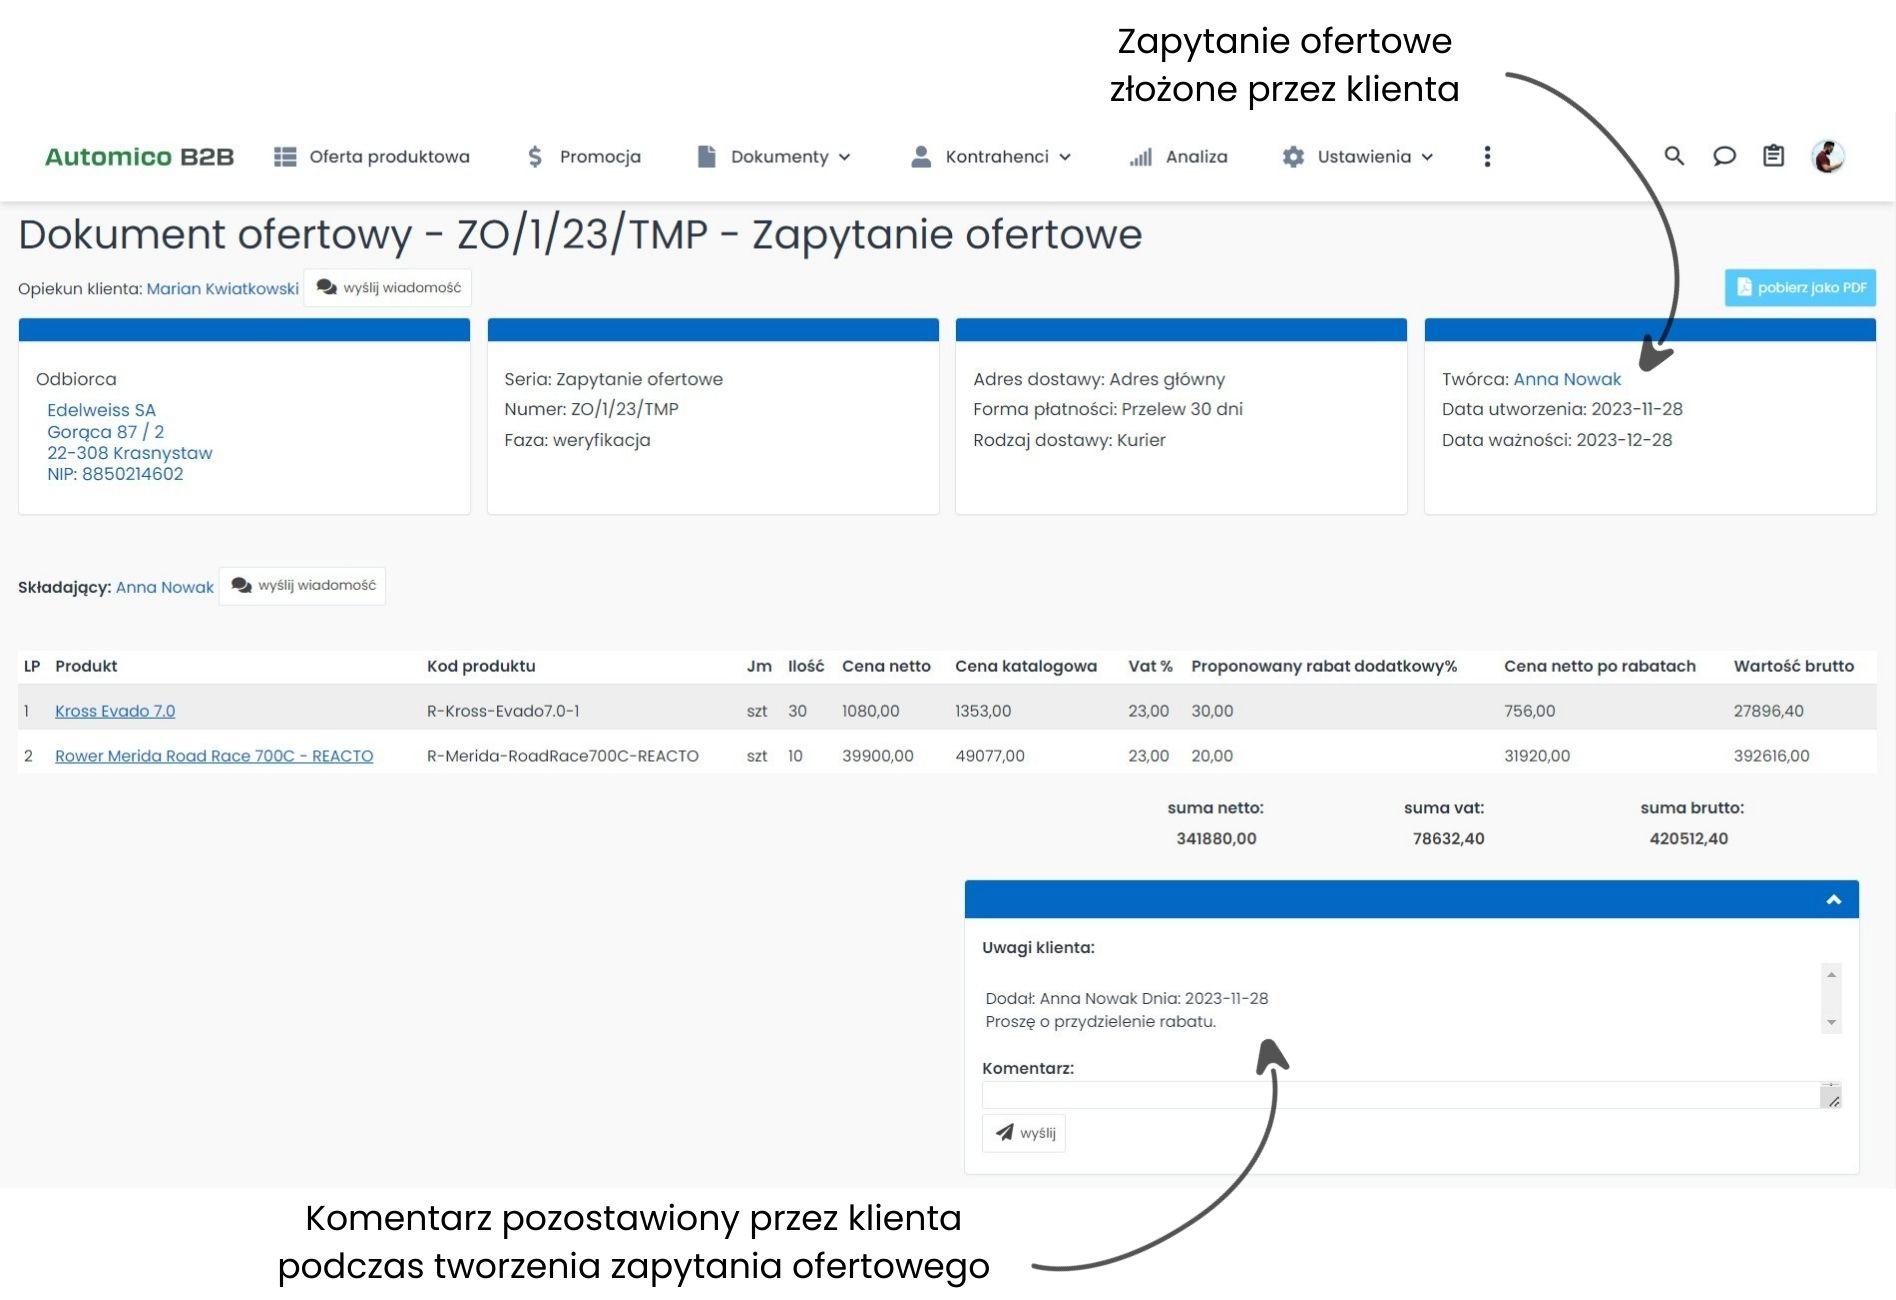The width and height of the screenshot is (1896, 1300).
Task: Go to Oferta produktowa
Action: [x=372, y=157]
